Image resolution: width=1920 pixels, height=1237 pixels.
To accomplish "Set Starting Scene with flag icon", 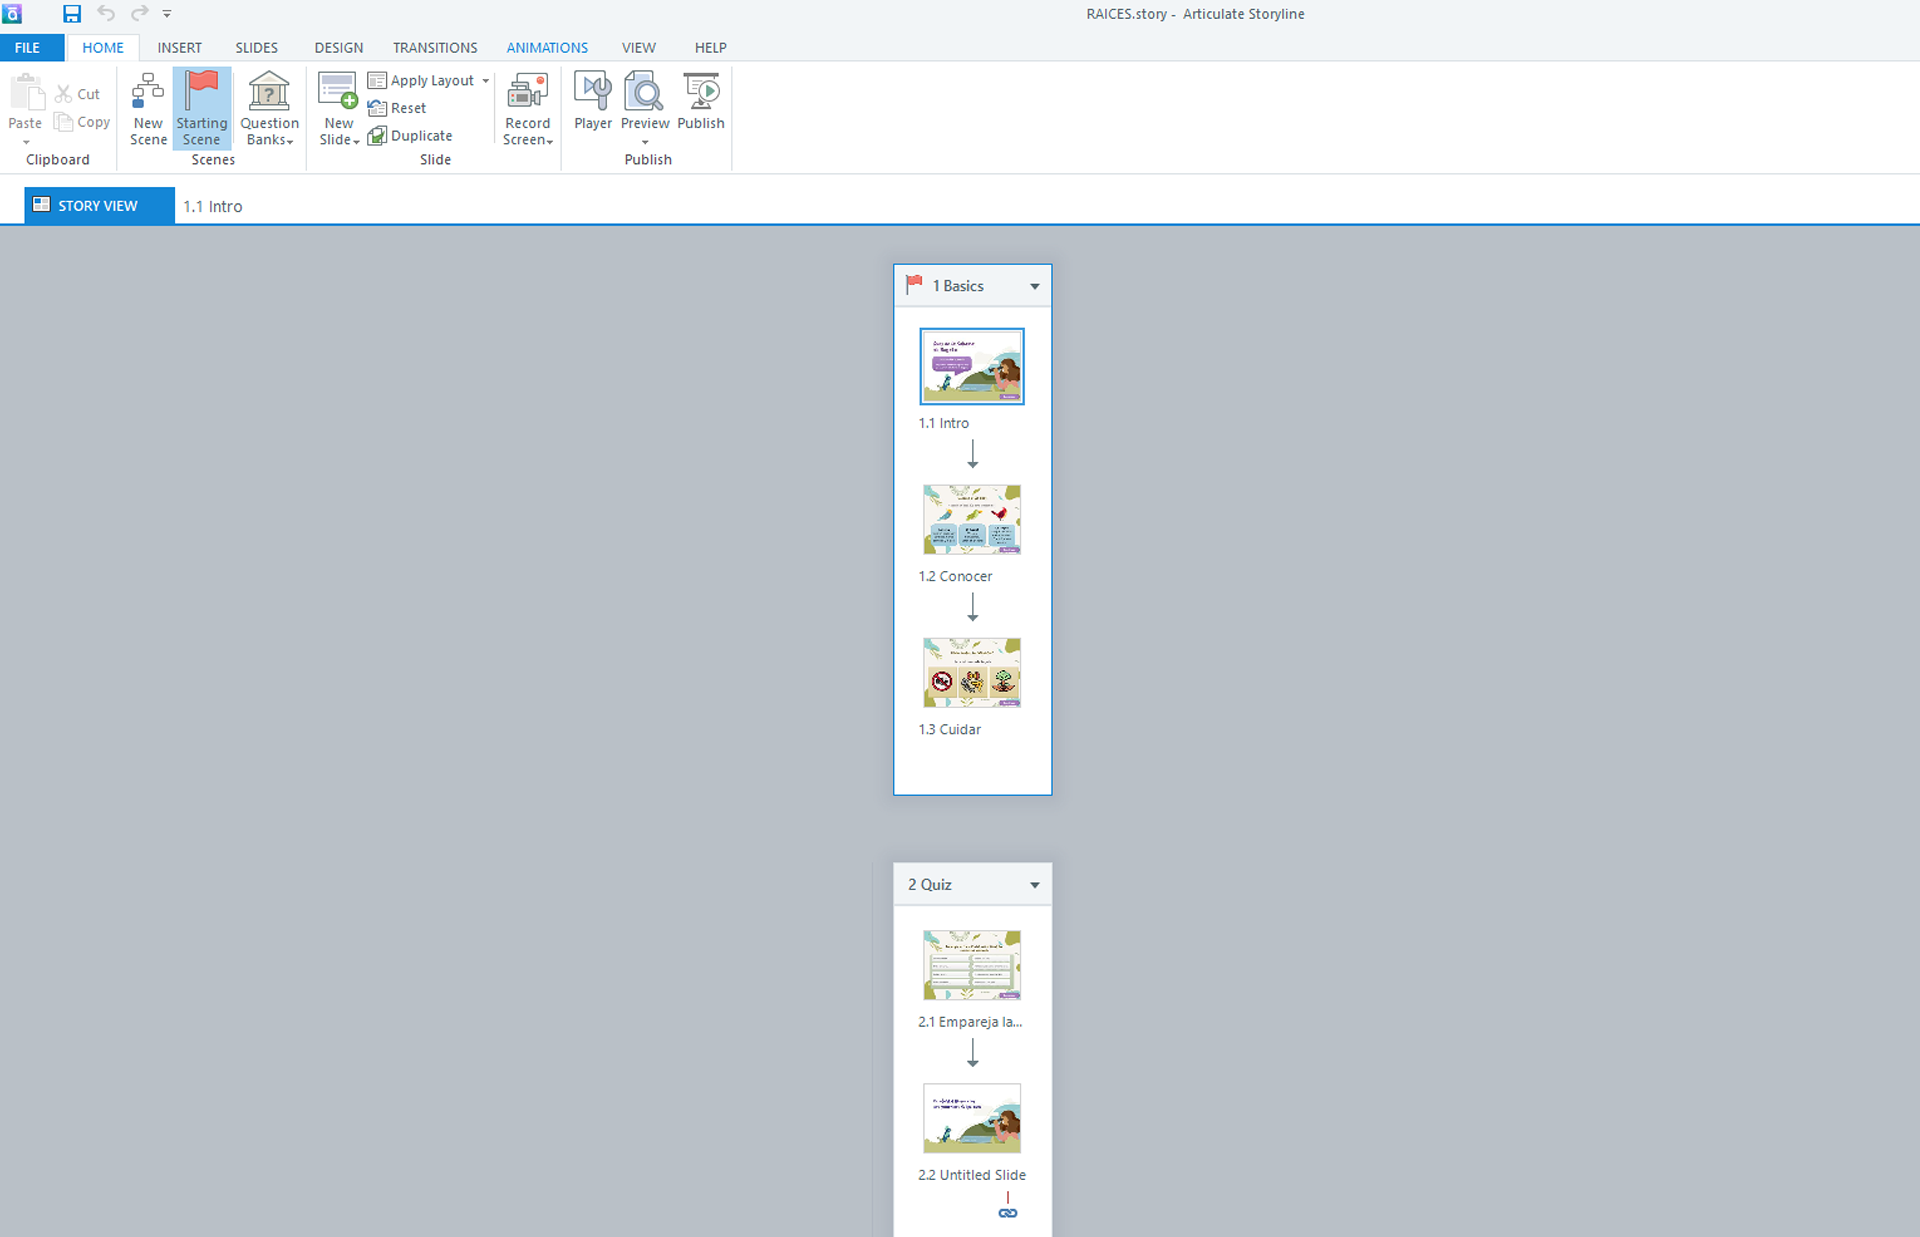I will 201,93.
